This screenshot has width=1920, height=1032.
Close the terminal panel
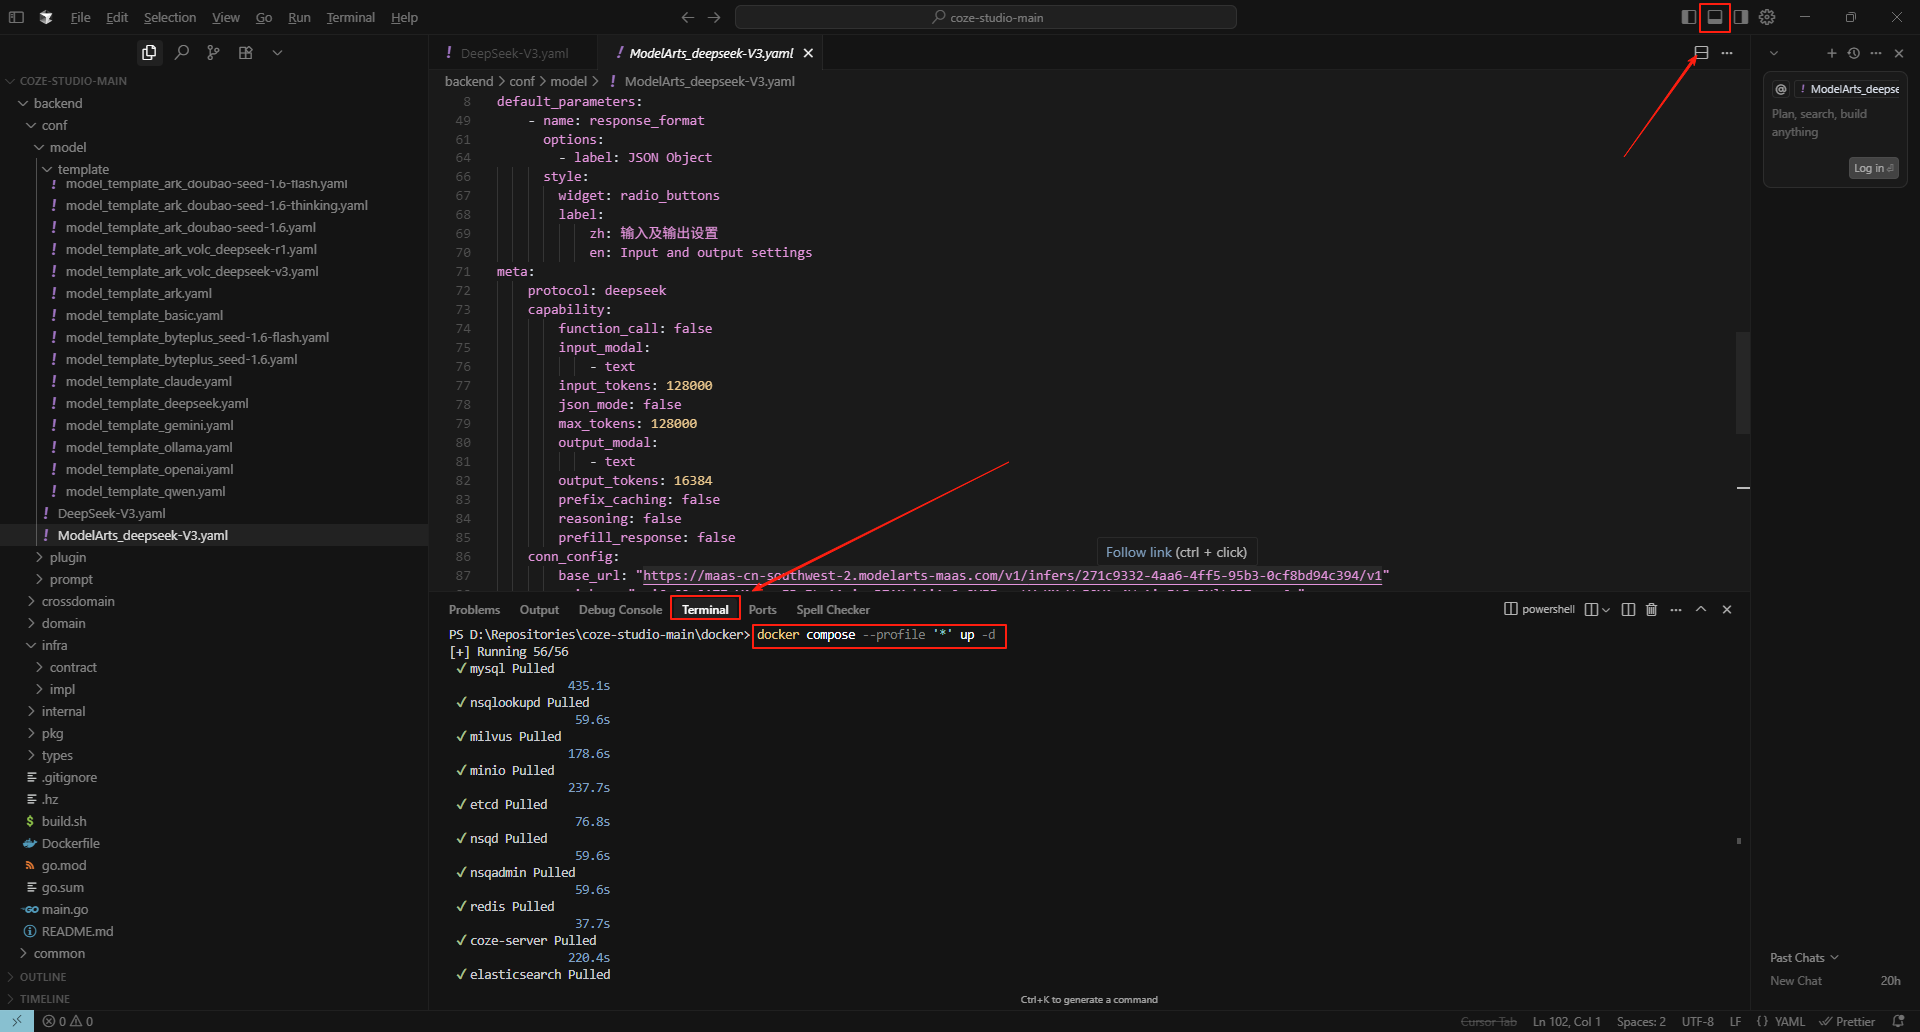(1727, 610)
